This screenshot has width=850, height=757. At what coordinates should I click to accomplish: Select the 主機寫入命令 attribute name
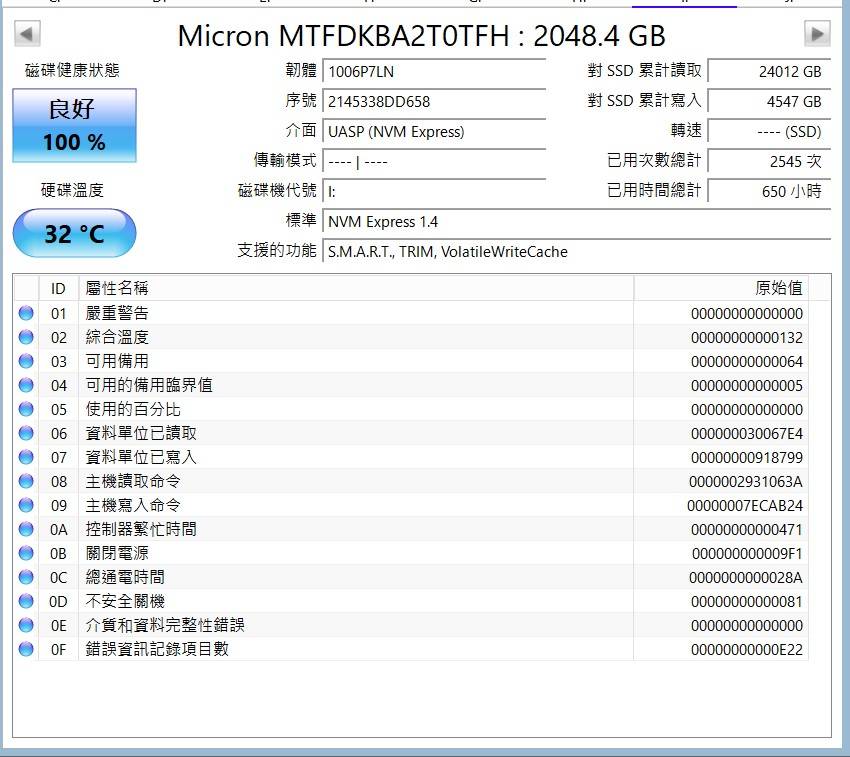(x=133, y=505)
